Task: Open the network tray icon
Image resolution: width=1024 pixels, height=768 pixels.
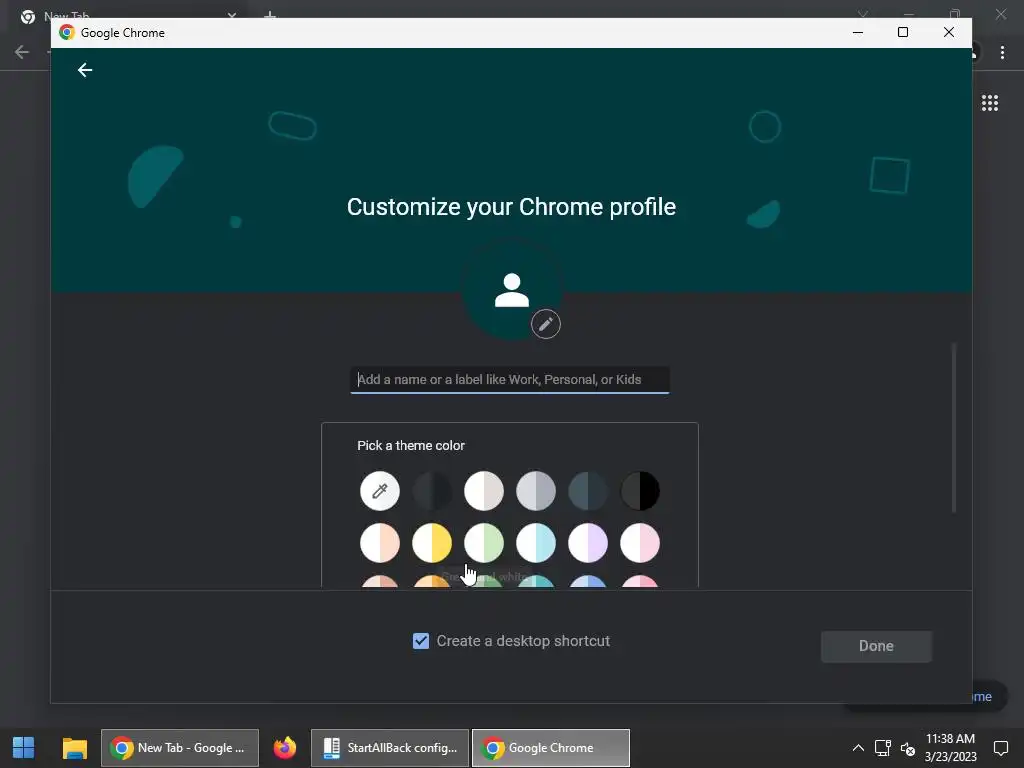Action: point(883,748)
